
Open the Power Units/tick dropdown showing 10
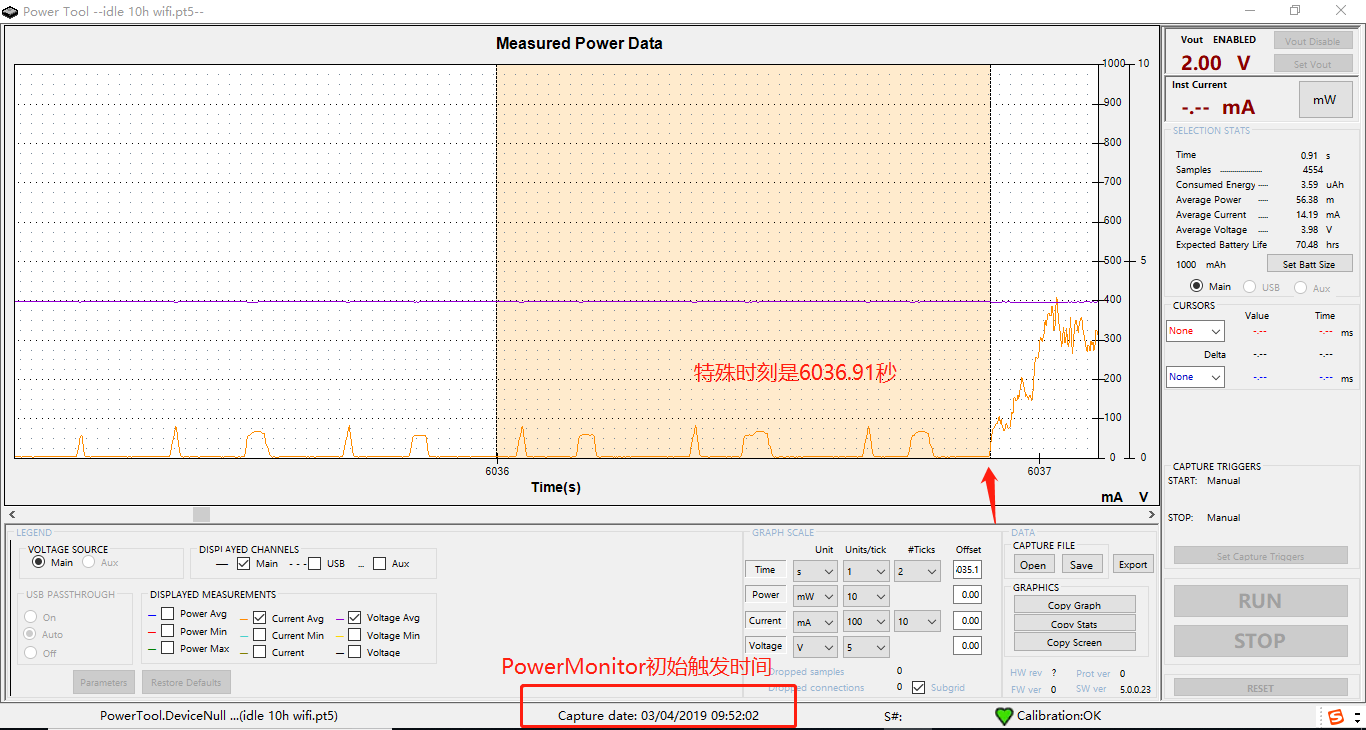coord(866,596)
